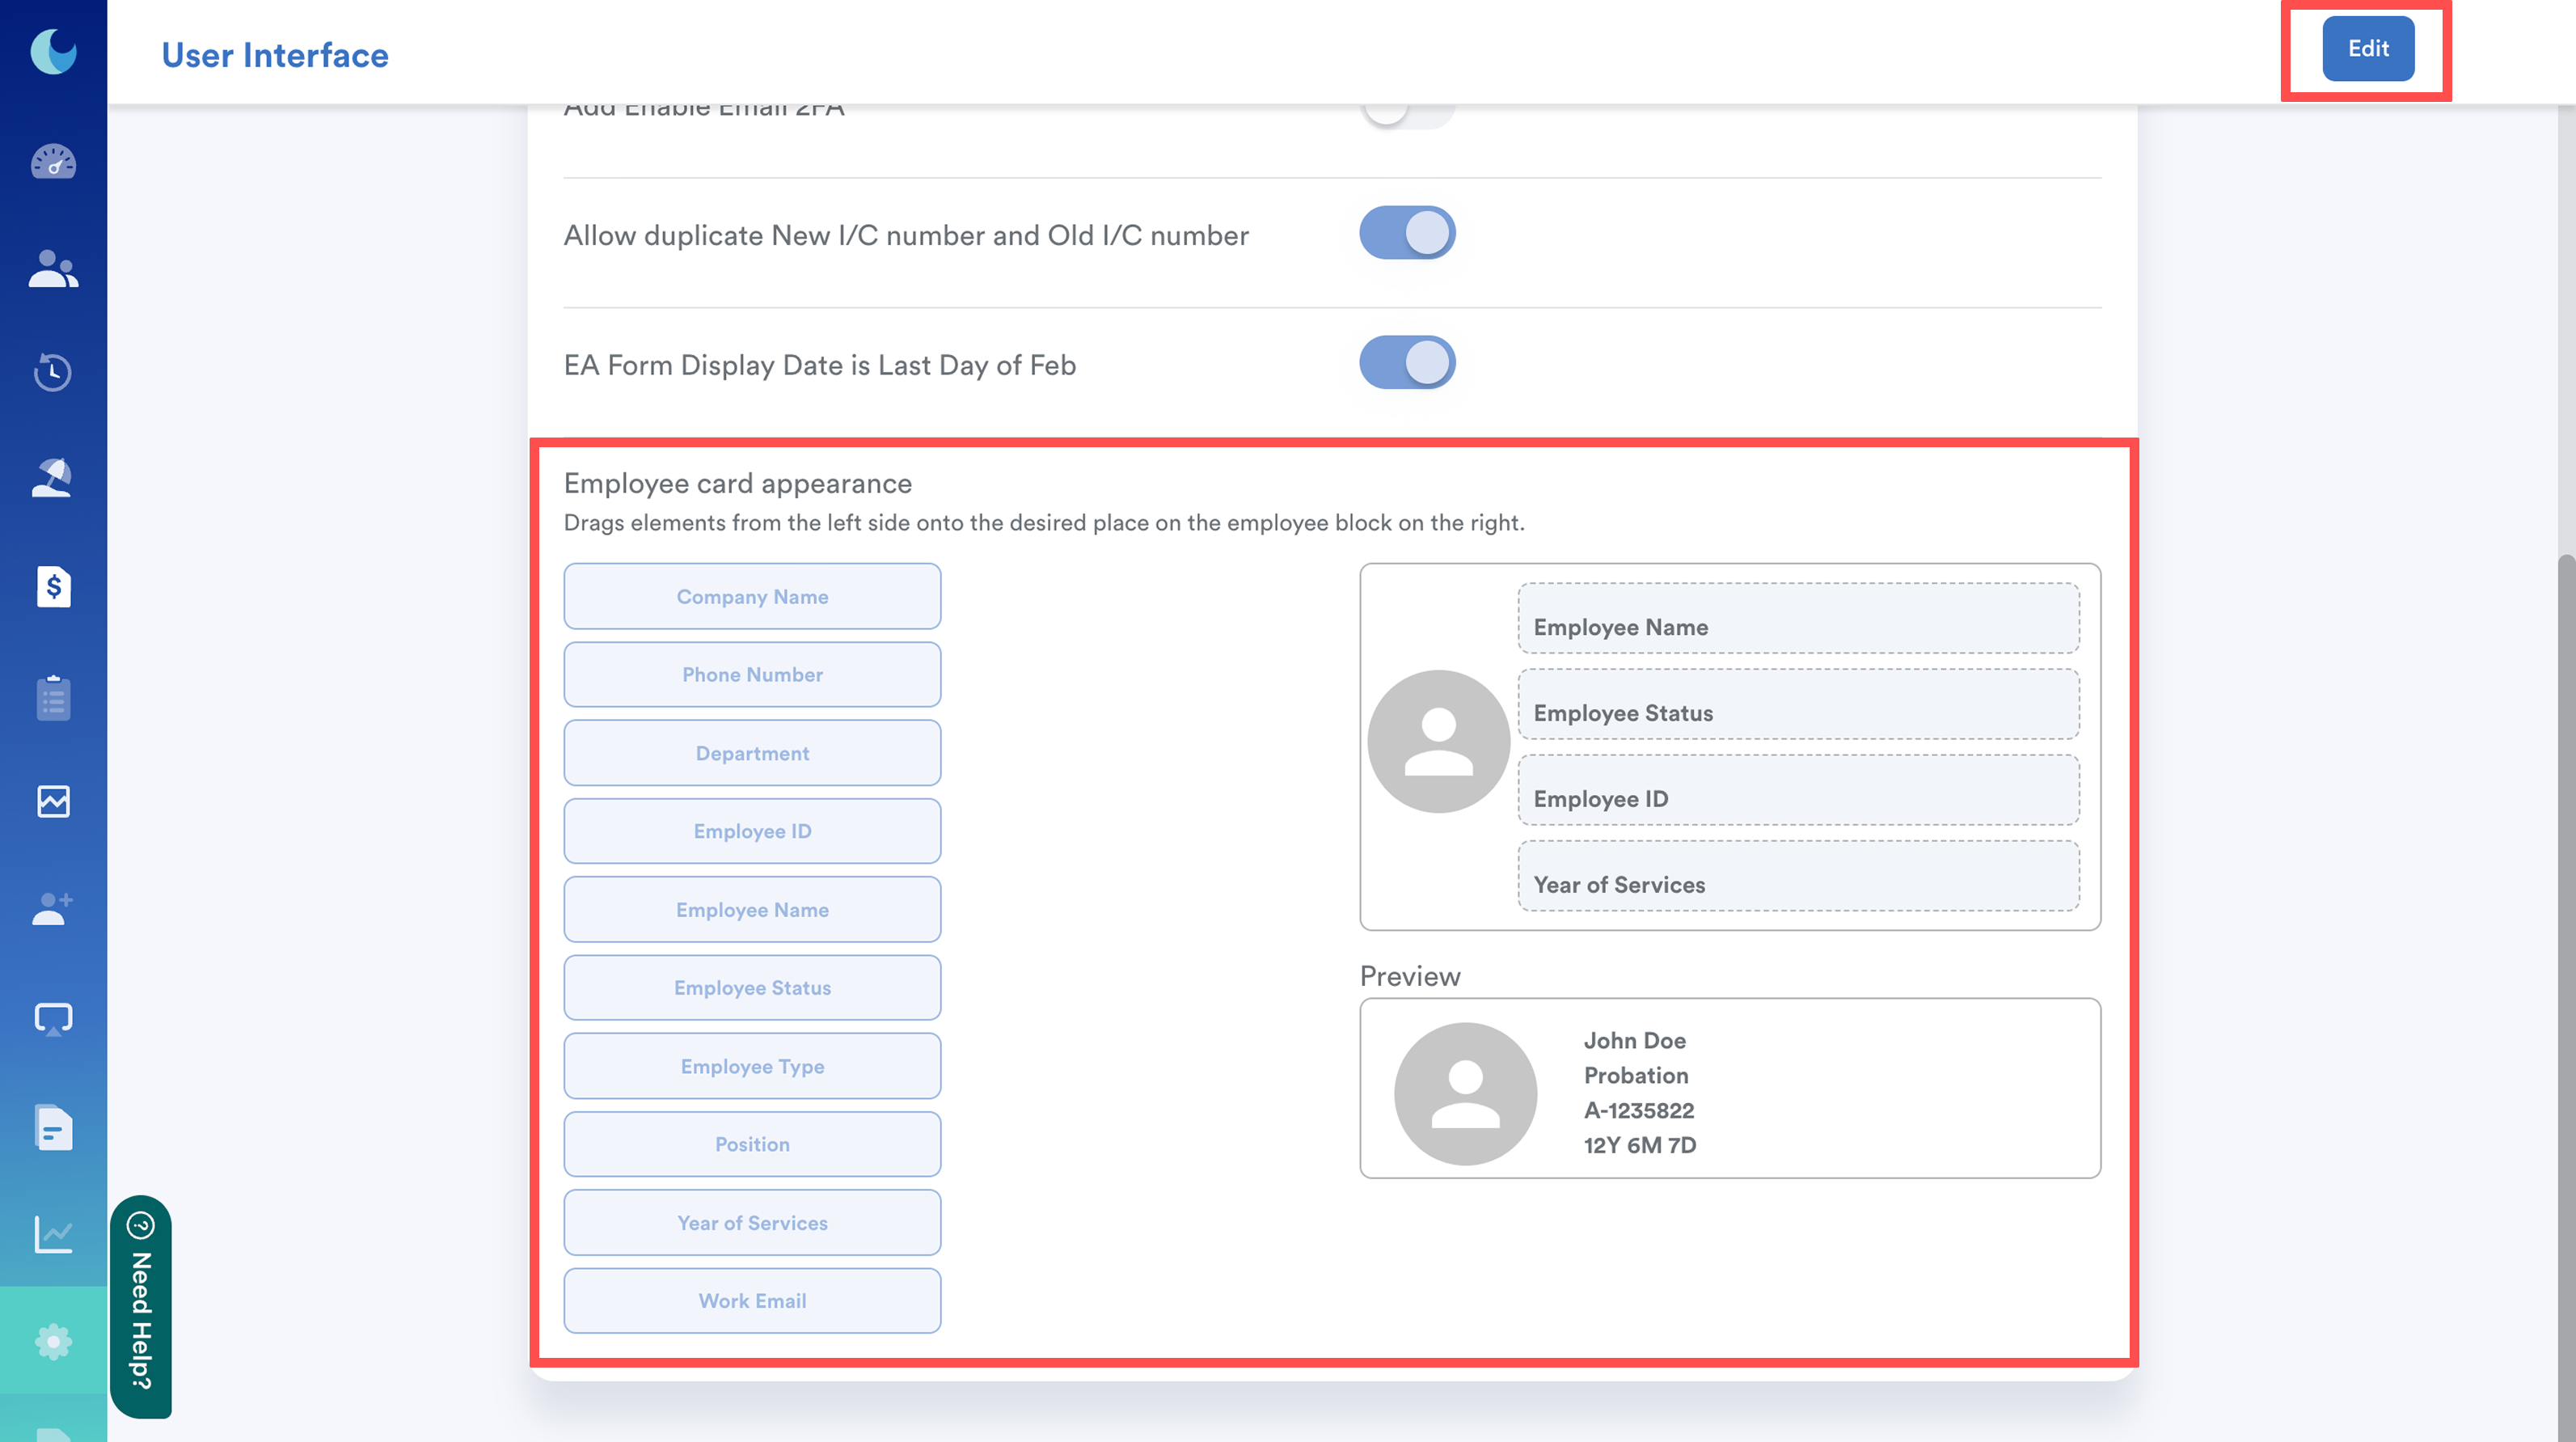Open the attendance clock history icon
Viewport: 2576px width, 1442px height.
click(x=53, y=372)
